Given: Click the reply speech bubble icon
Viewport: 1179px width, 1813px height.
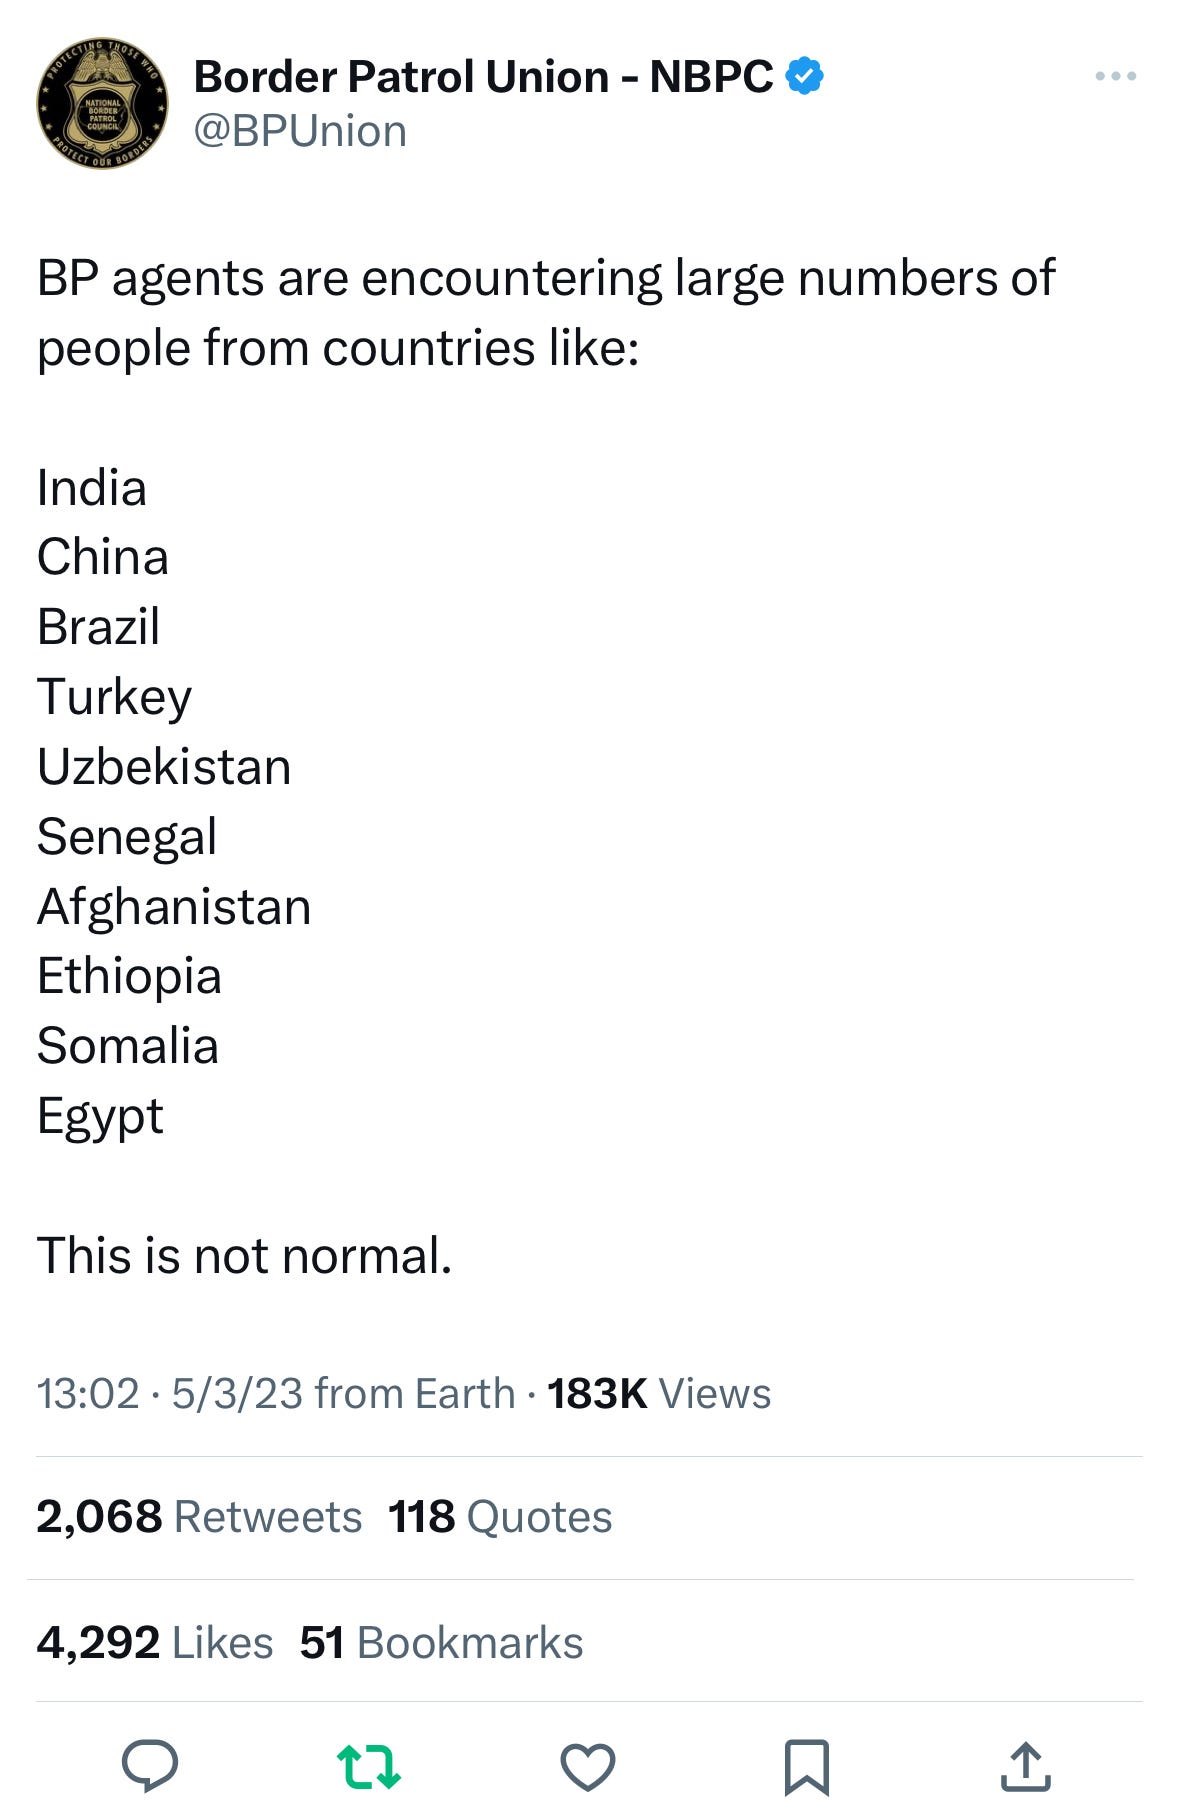Looking at the screenshot, I should (x=150, y=1765).
